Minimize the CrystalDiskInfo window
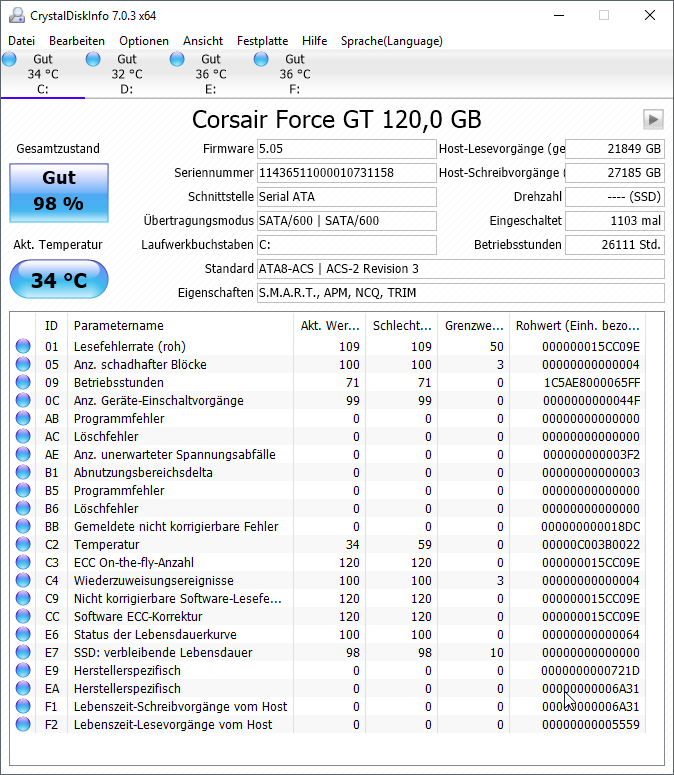Viewport: 674px width, 775px height. pyautogui.click(x=559, y=15)
